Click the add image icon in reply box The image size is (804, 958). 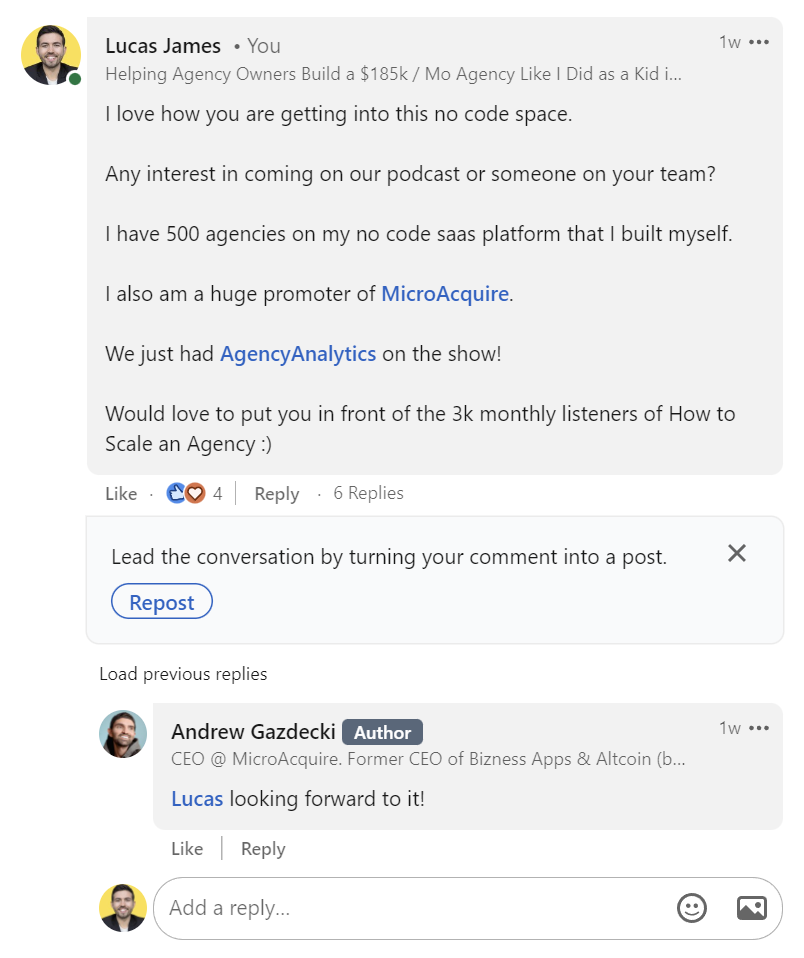pyautogui.click(x=751, y=908)
